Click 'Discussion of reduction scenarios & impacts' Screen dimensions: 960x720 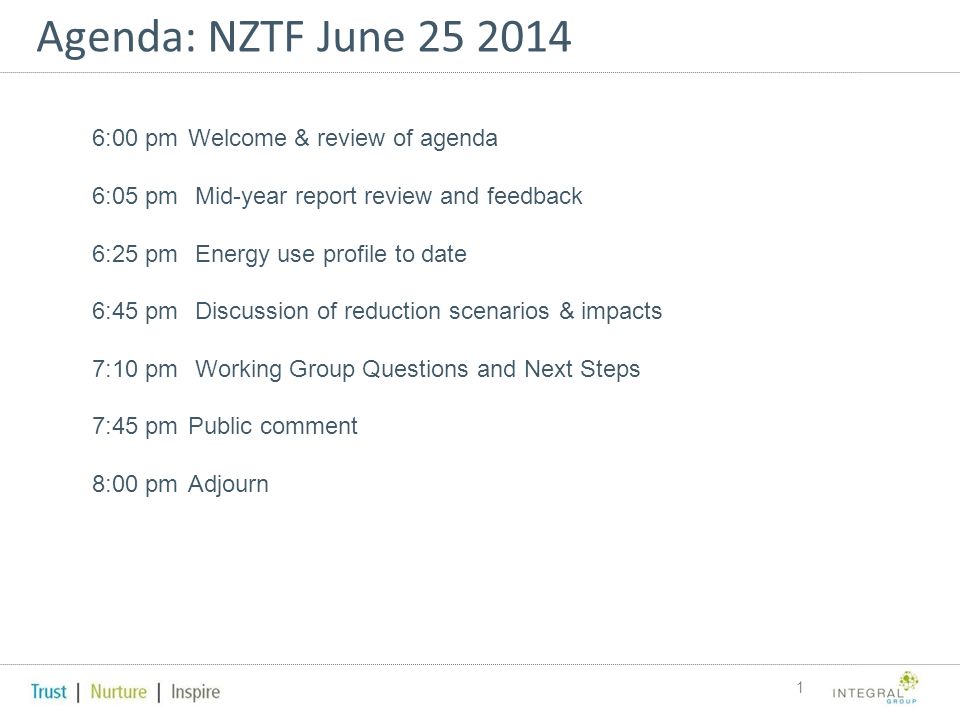click(429, 312)
